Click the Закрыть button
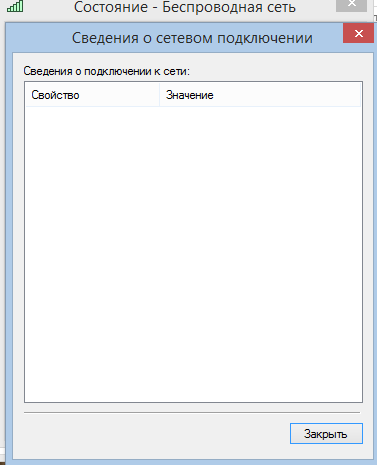The image size is (377, 465). tap(326, 434)
